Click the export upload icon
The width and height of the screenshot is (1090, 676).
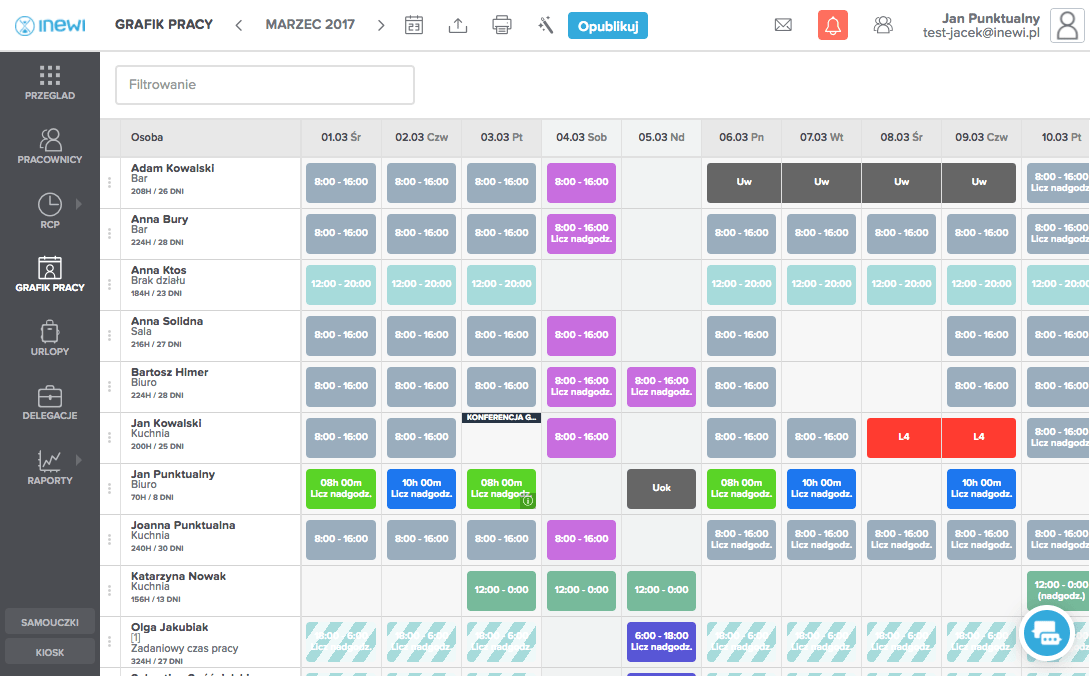pos(458,25)
